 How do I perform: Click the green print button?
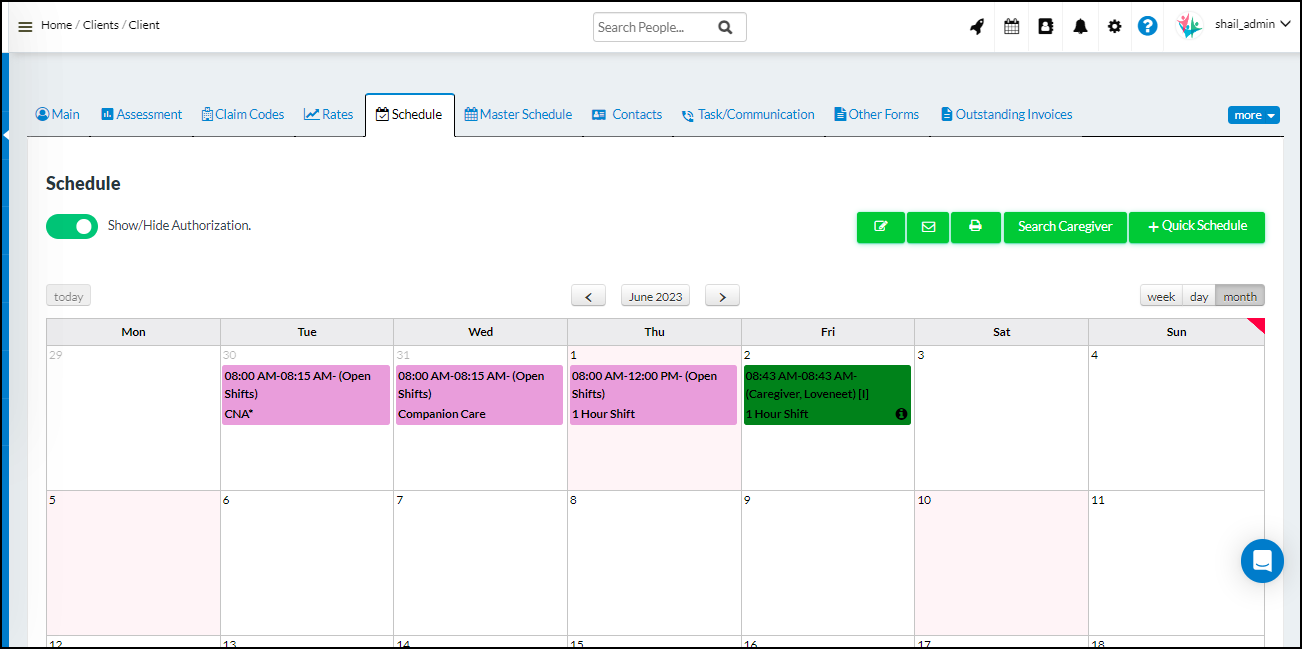975,227
